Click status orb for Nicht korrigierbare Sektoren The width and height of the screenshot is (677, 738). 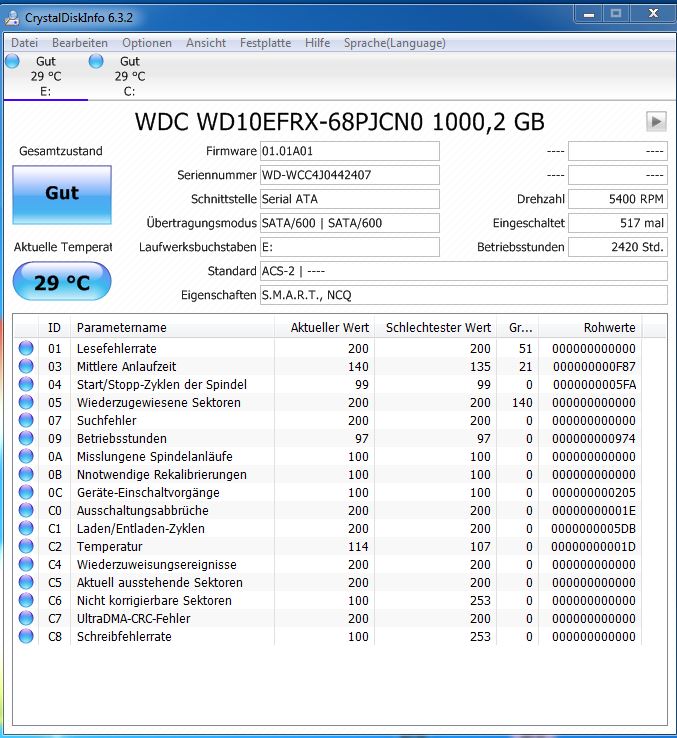point(26,600)
